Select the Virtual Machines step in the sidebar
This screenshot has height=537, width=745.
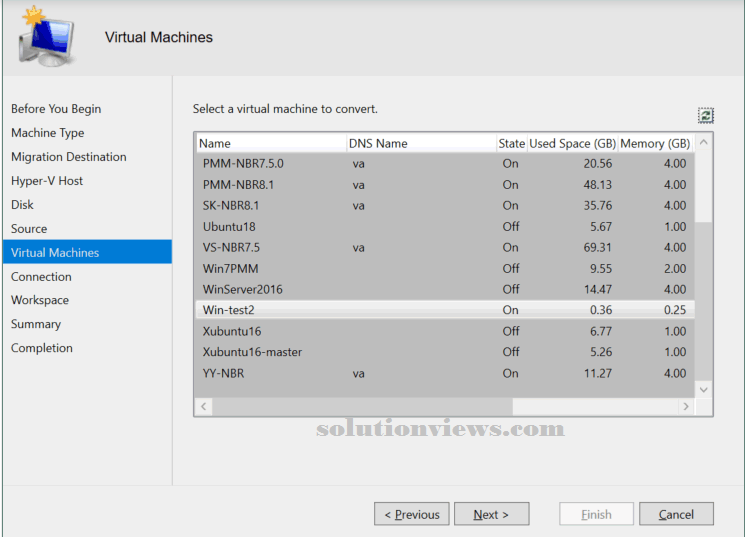click(87, 252)
